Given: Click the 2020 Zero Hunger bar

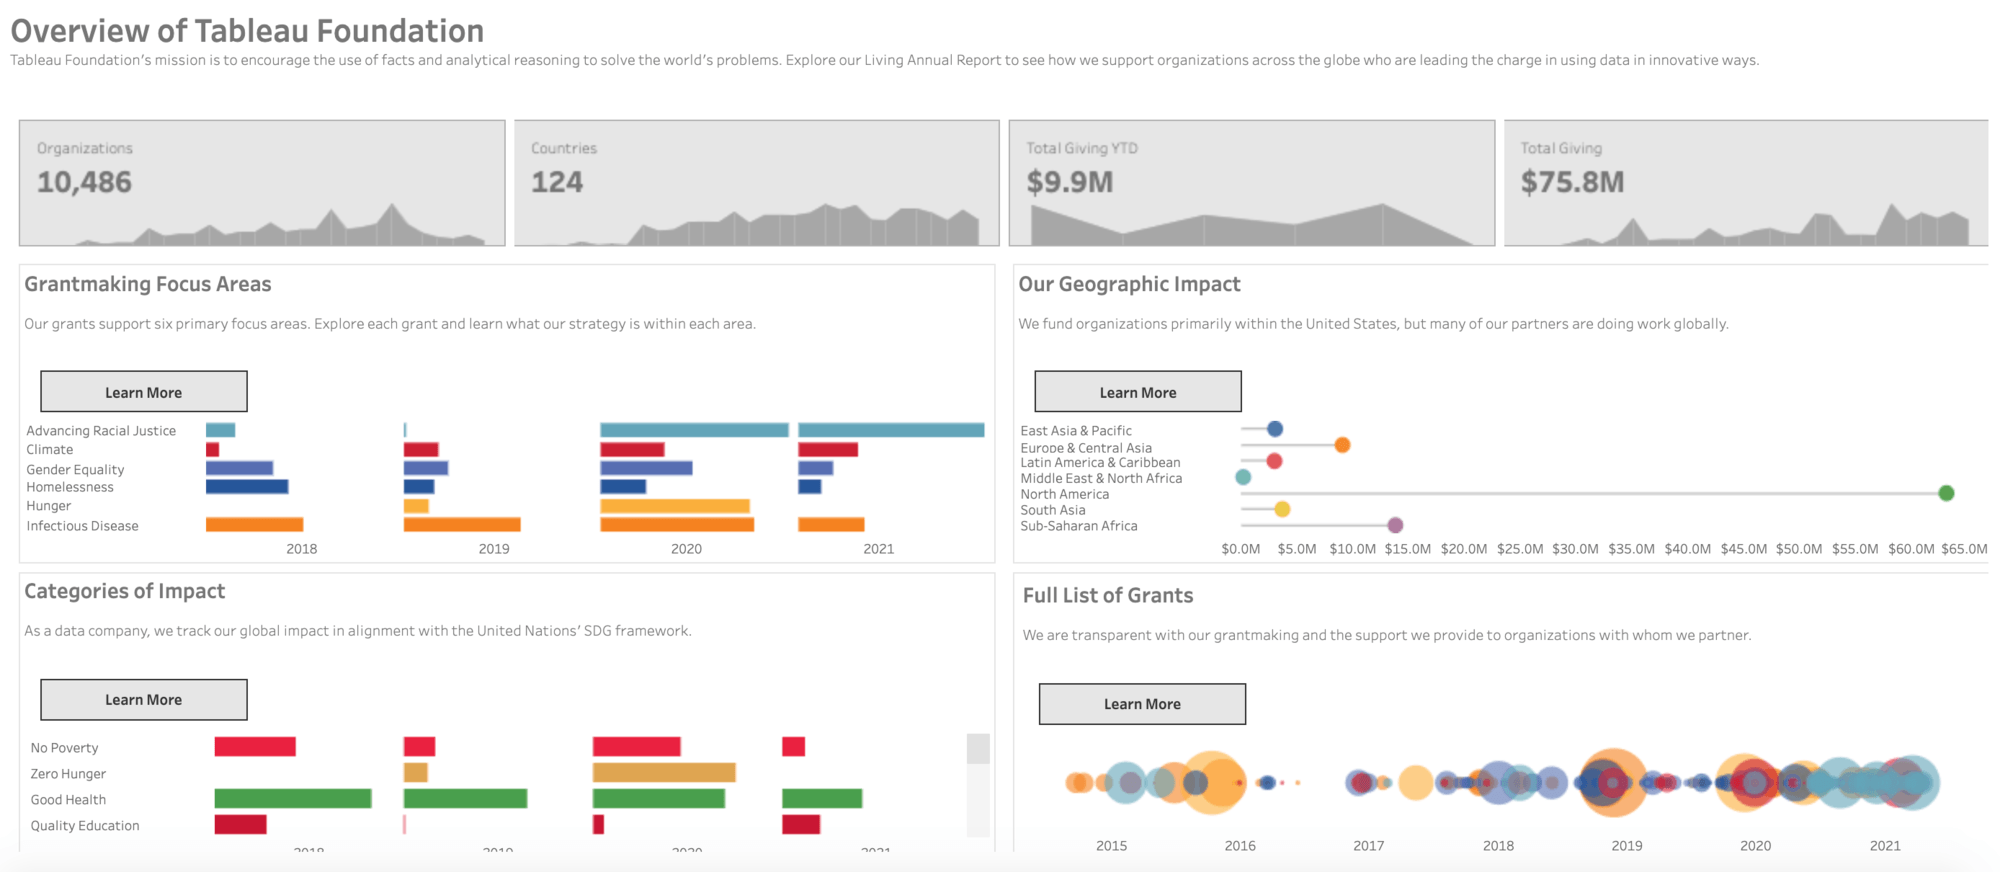Looking at the screenshot, I should click(x=664, y=773).
